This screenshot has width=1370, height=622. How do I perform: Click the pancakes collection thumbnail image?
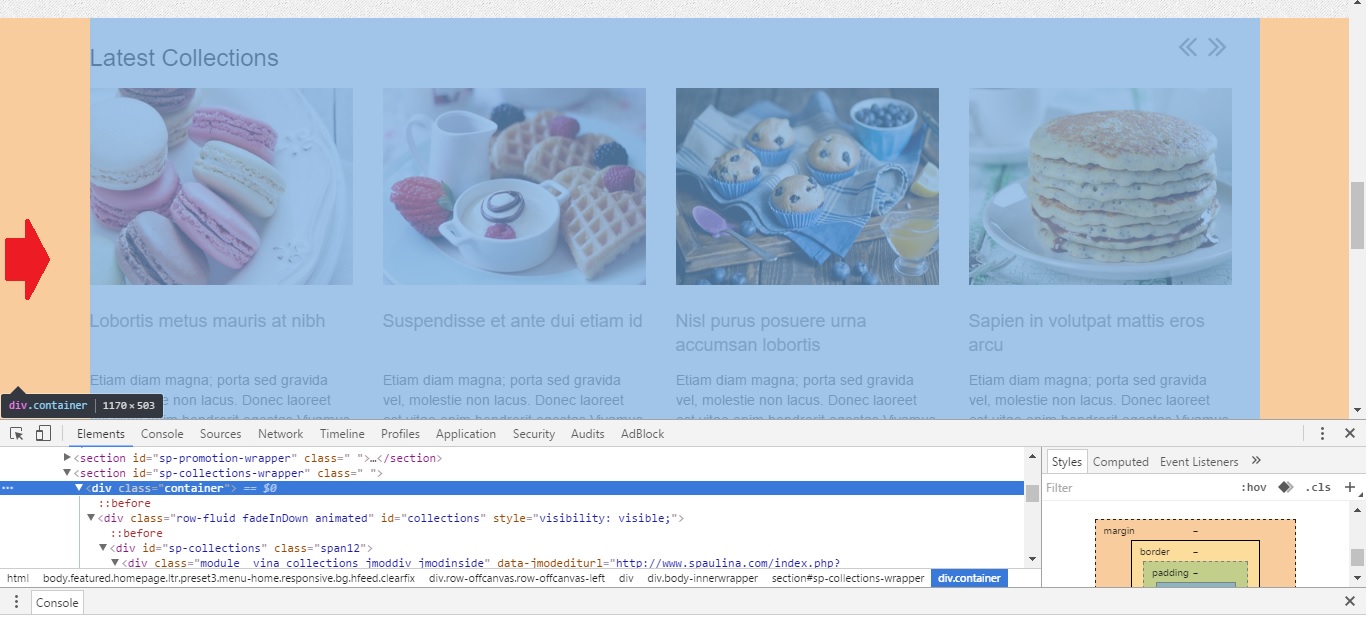click(x=1099, y=185)
